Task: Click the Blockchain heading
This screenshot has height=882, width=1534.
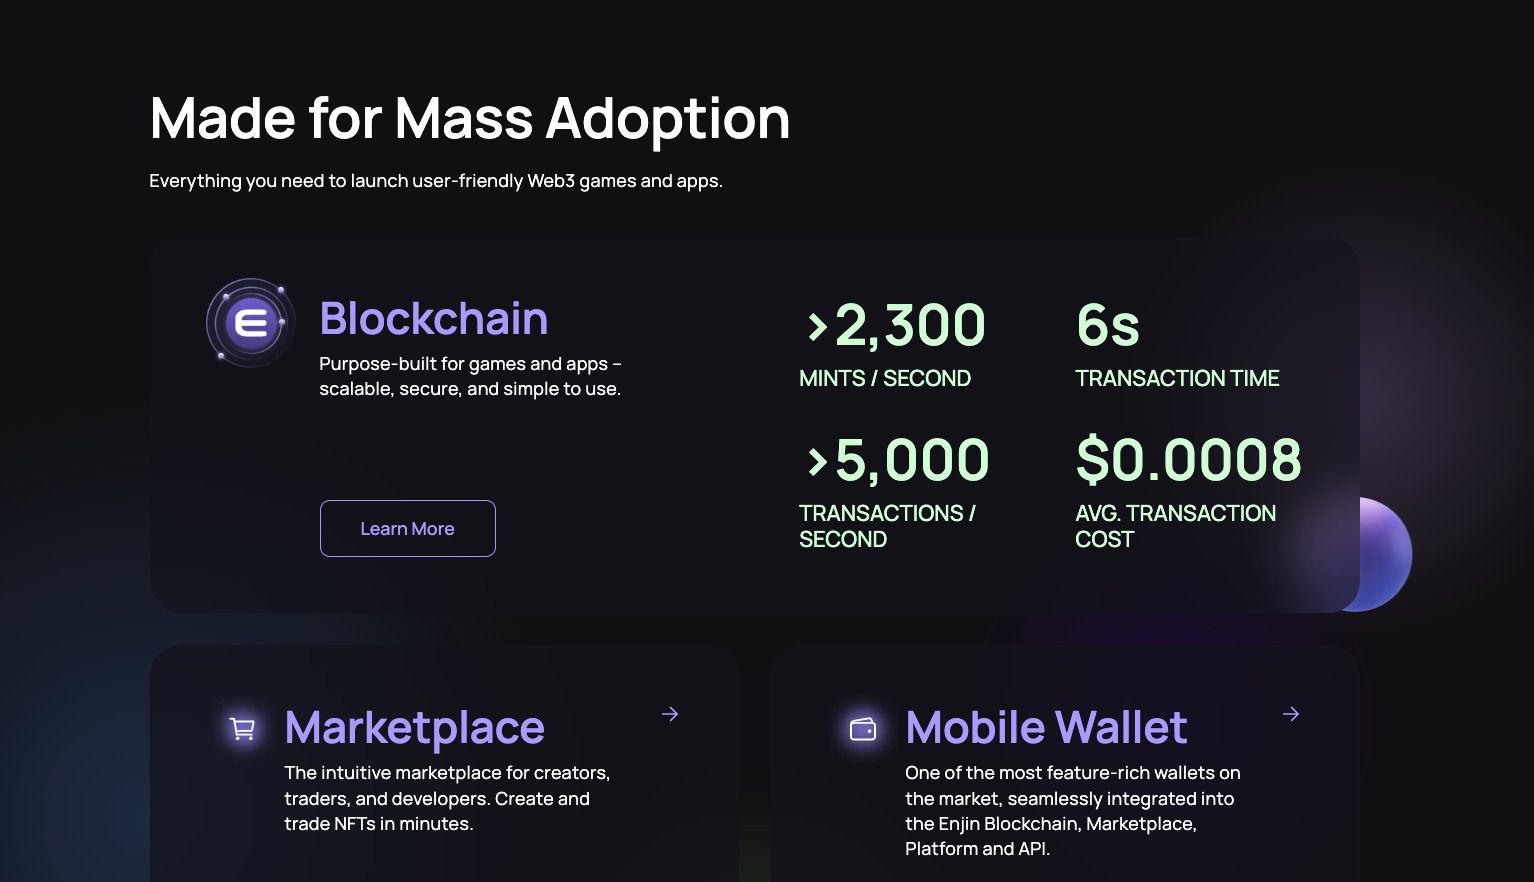Action: tap(433, 319)
